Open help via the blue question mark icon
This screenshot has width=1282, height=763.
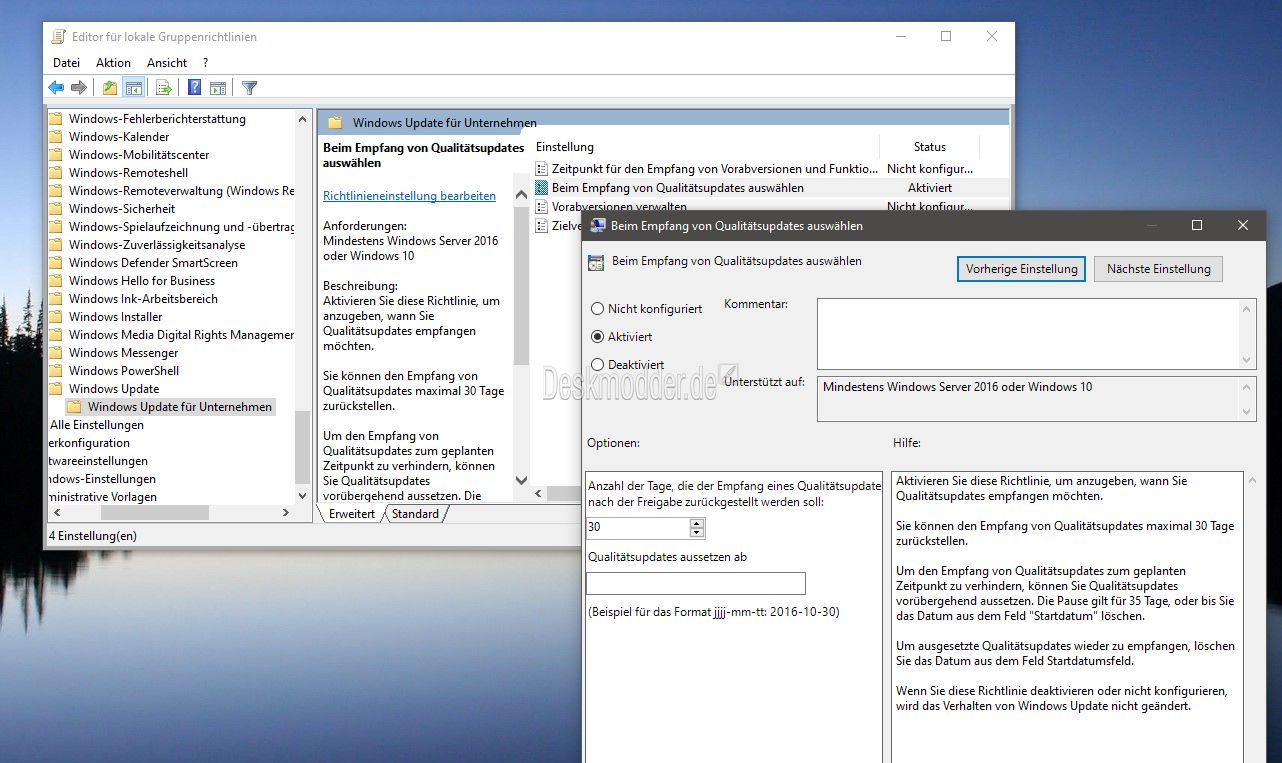pos(195,88)
